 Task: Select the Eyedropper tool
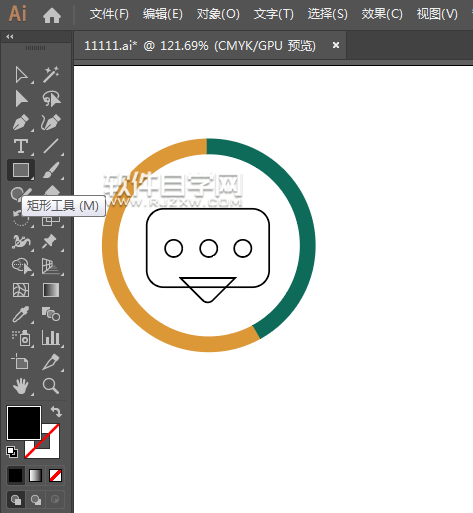point(21,314)
